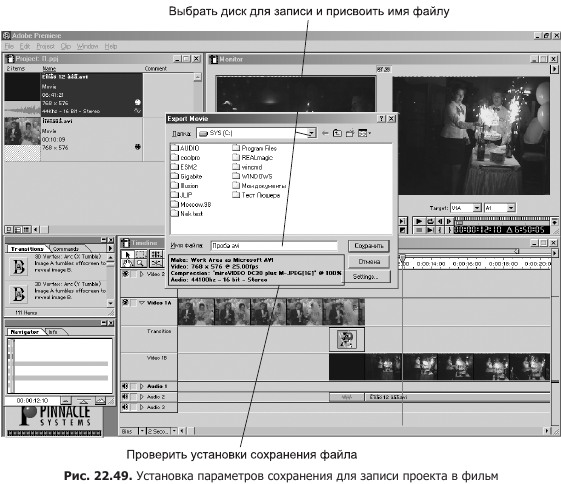Screen dimensions: 561x484
Task: Collapse the Video 1A track triangle
Action: click(x=142, y=303)
